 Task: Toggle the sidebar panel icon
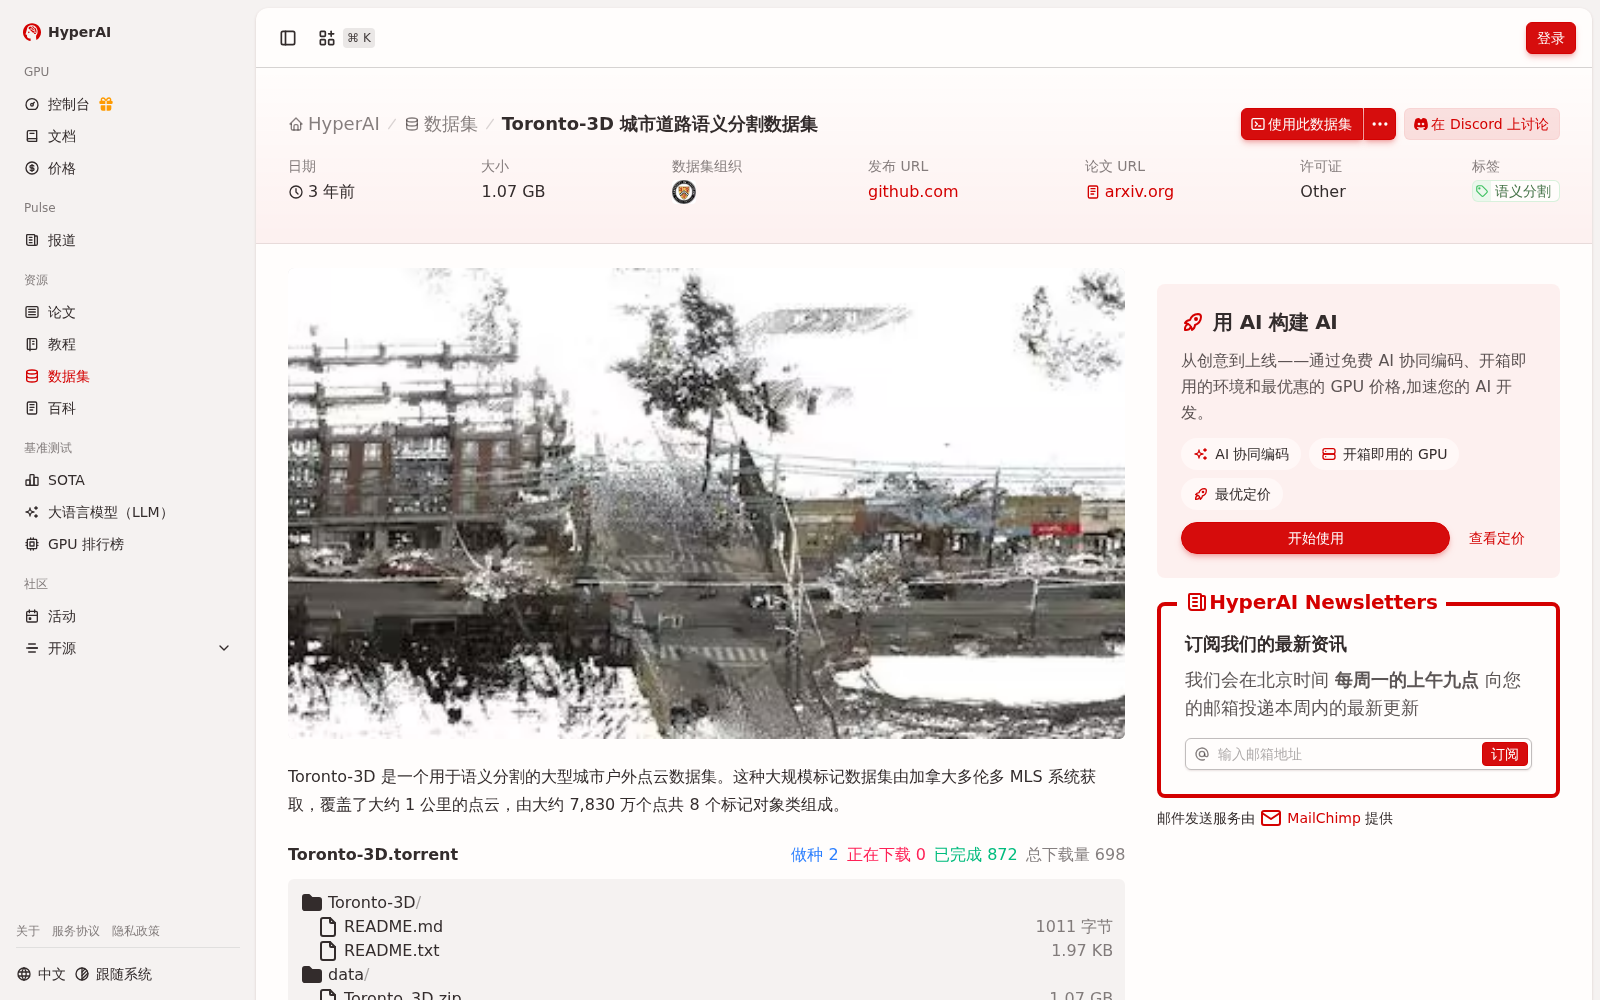[x=288, y=38]
